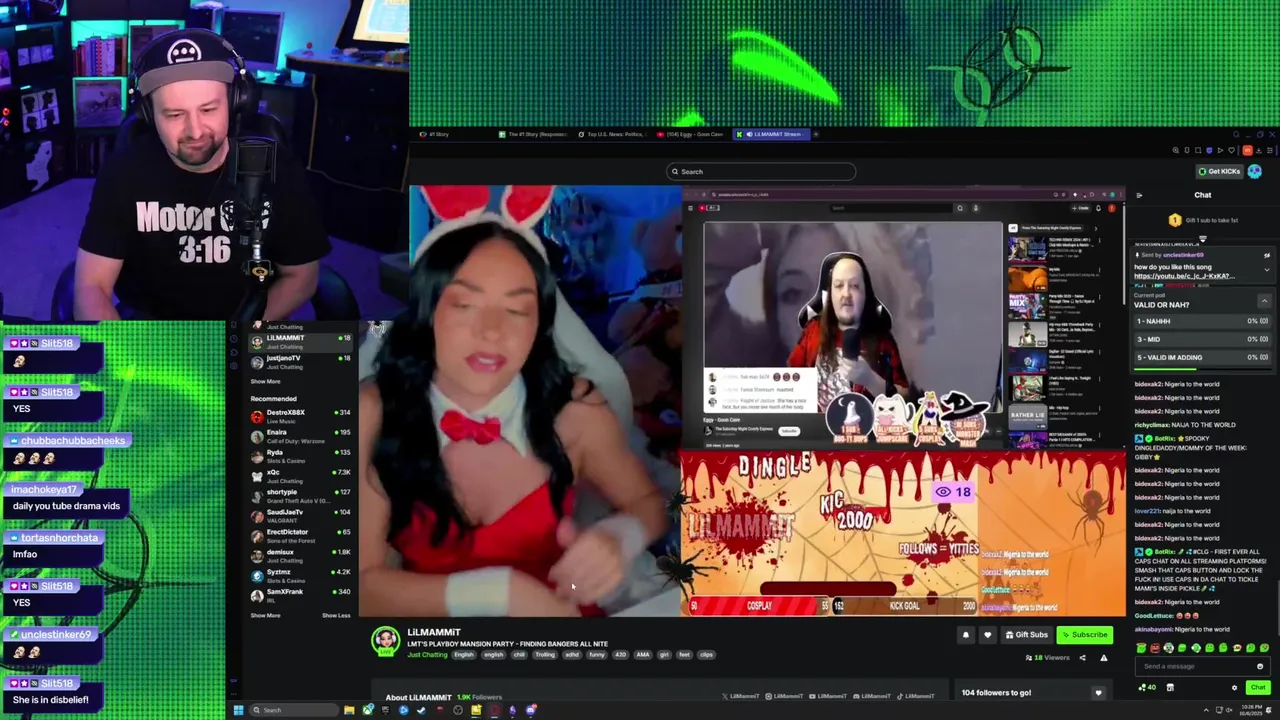
Task: Open the browser easy setup sliders icon
Action: tap(1270, 150)
